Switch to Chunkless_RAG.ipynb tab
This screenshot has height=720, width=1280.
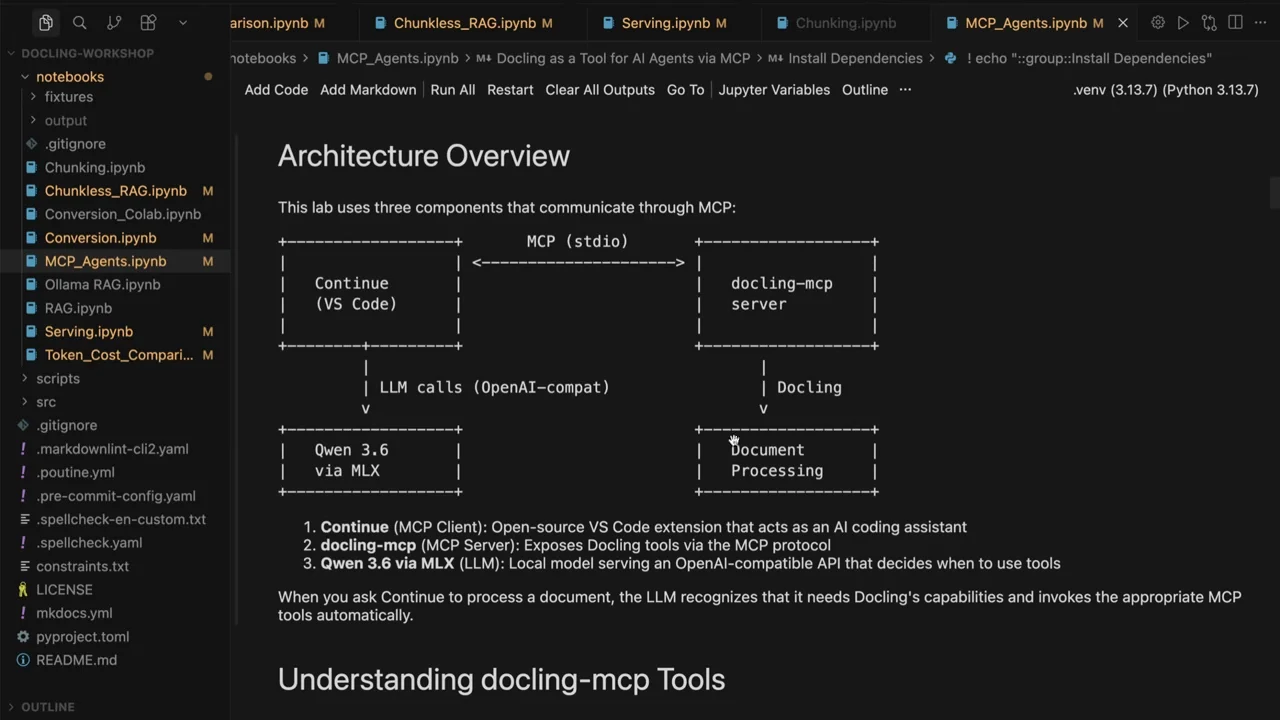click(463, 22)
